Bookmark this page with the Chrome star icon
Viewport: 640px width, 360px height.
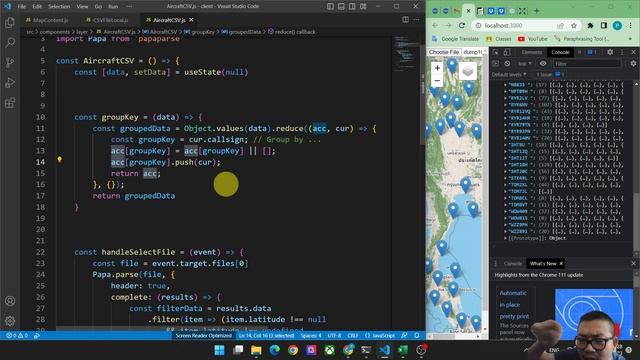coord(574,26)
